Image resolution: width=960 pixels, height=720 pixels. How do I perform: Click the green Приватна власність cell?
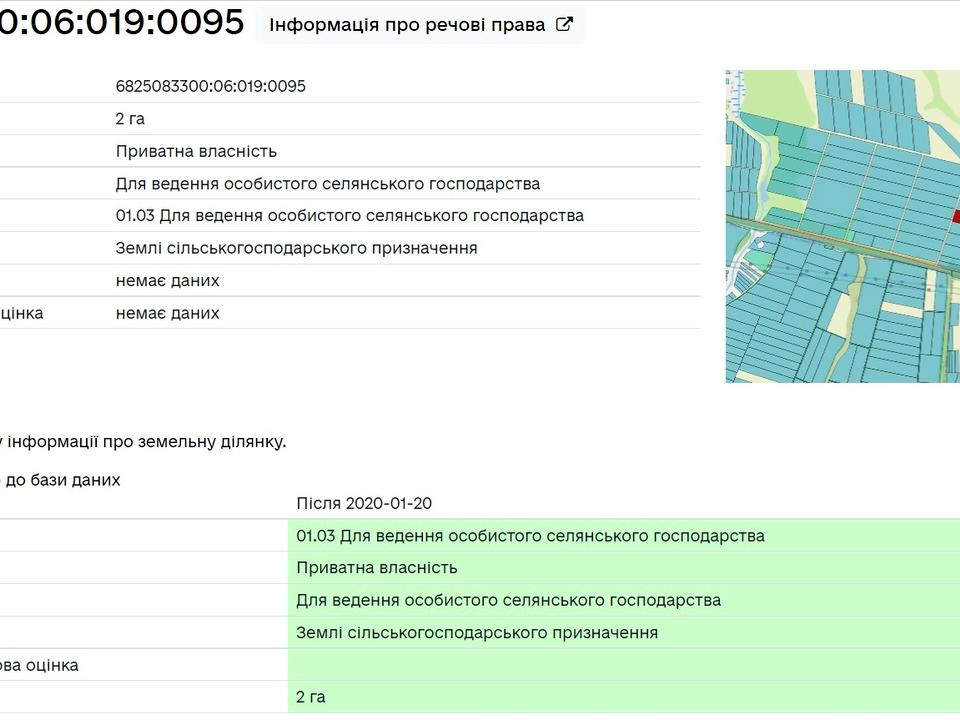coord(377,568)
